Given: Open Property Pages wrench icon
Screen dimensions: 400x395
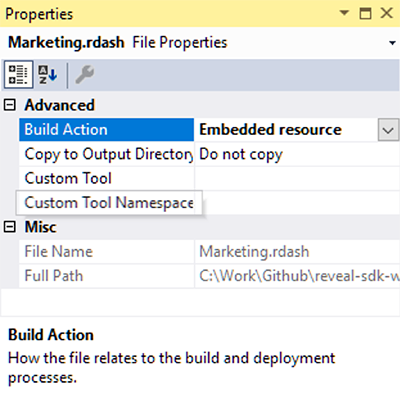Looking at the screenshot, I should (x=85, y=74).
